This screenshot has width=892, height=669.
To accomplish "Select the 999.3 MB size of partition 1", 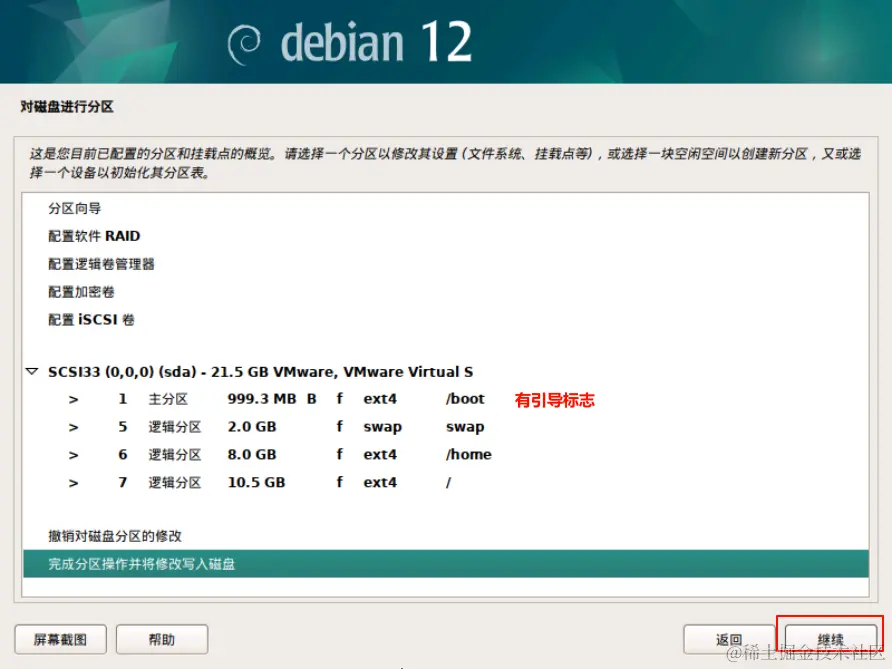I will pyautogui.click(x=262, y=399).
